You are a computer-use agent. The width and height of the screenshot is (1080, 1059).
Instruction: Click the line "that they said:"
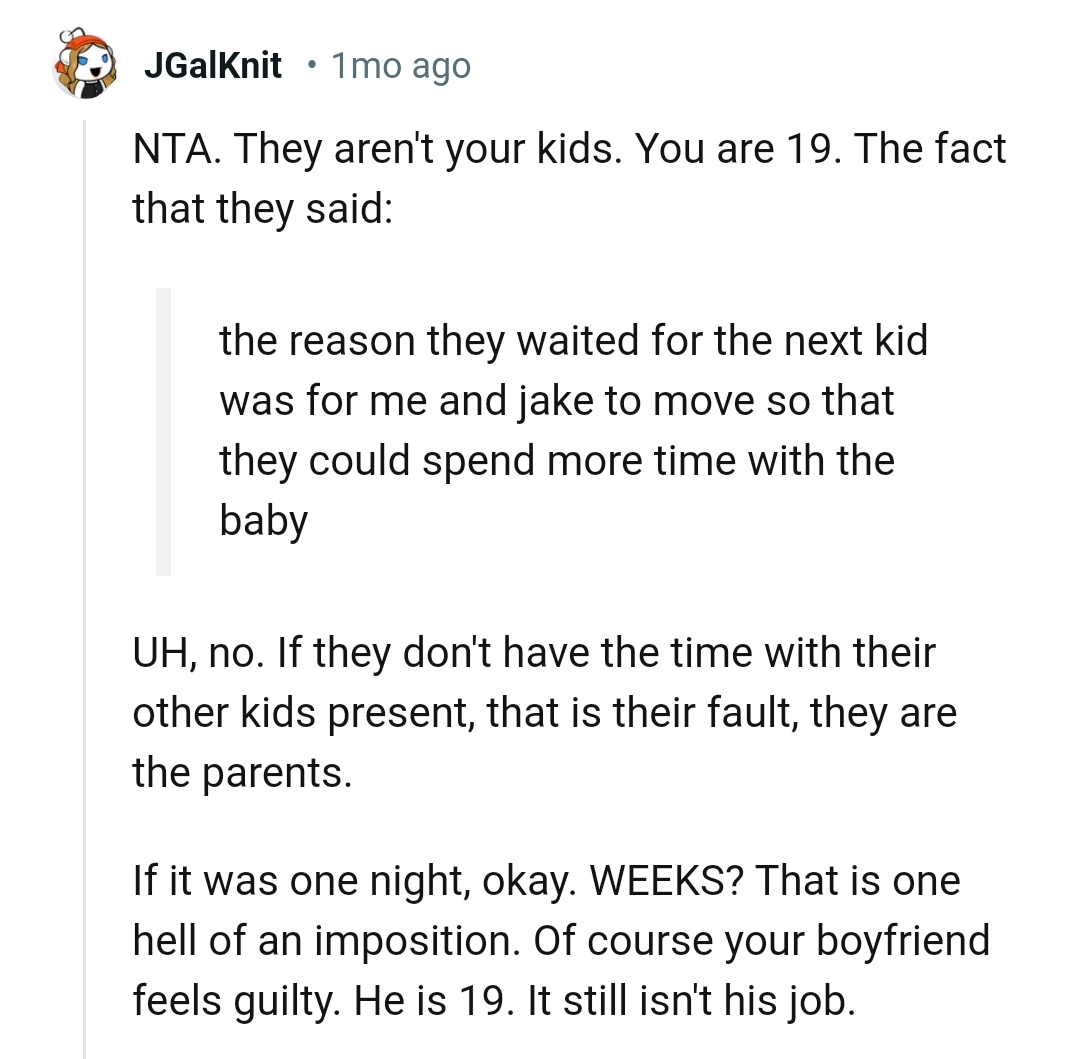click(260, 211)
